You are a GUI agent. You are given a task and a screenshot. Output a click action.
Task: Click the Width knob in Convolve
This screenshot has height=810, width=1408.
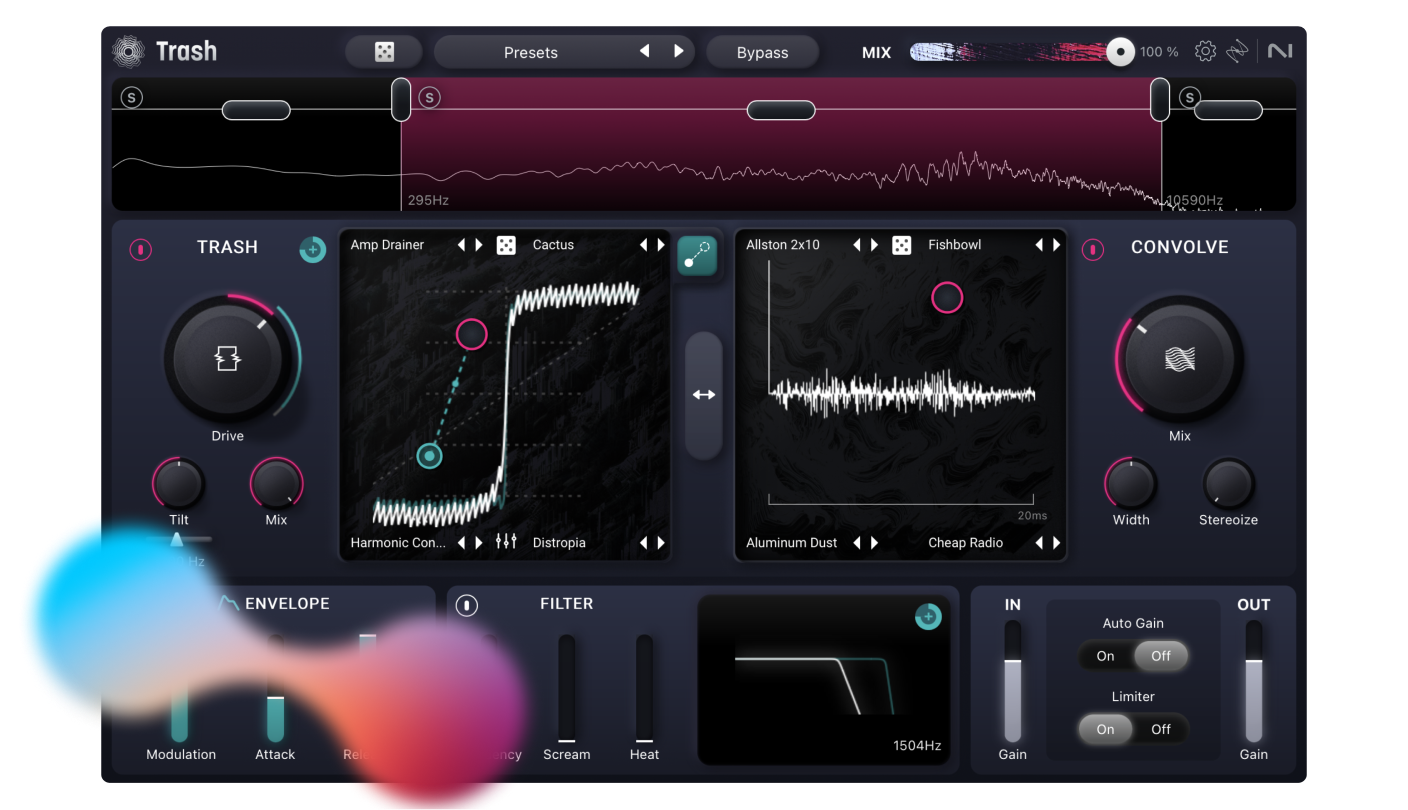(1131, 485)
